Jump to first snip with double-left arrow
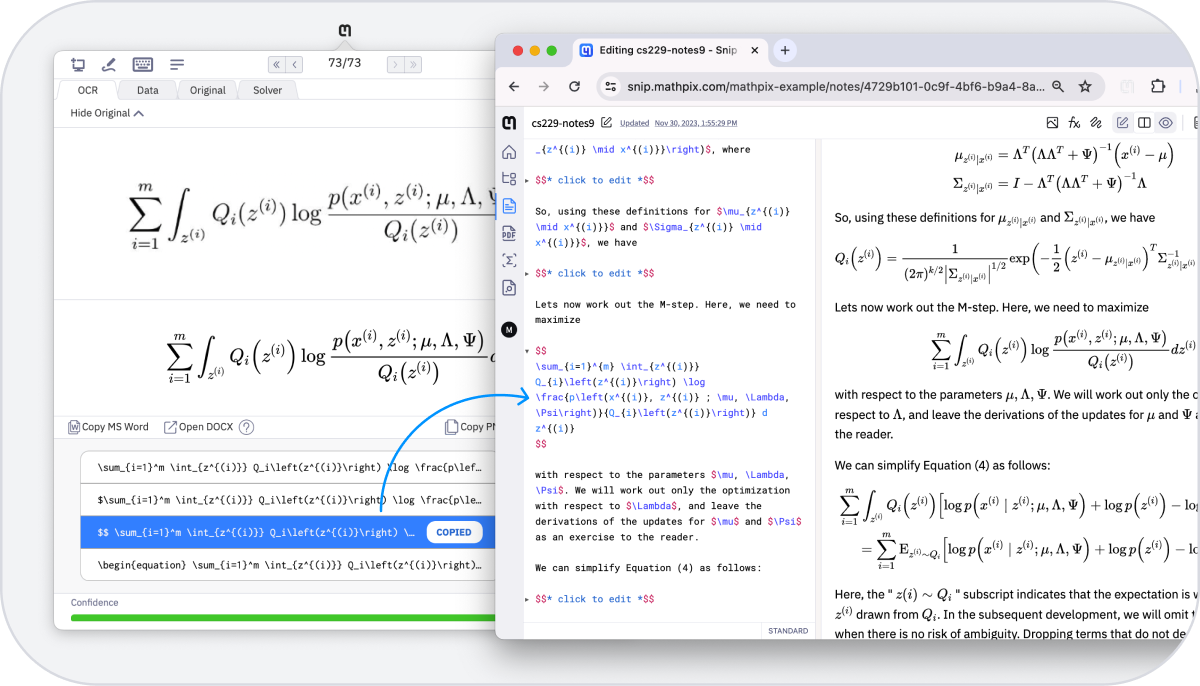The width and height of the screenshot is (1200, 686). click(x=277, y=64)
